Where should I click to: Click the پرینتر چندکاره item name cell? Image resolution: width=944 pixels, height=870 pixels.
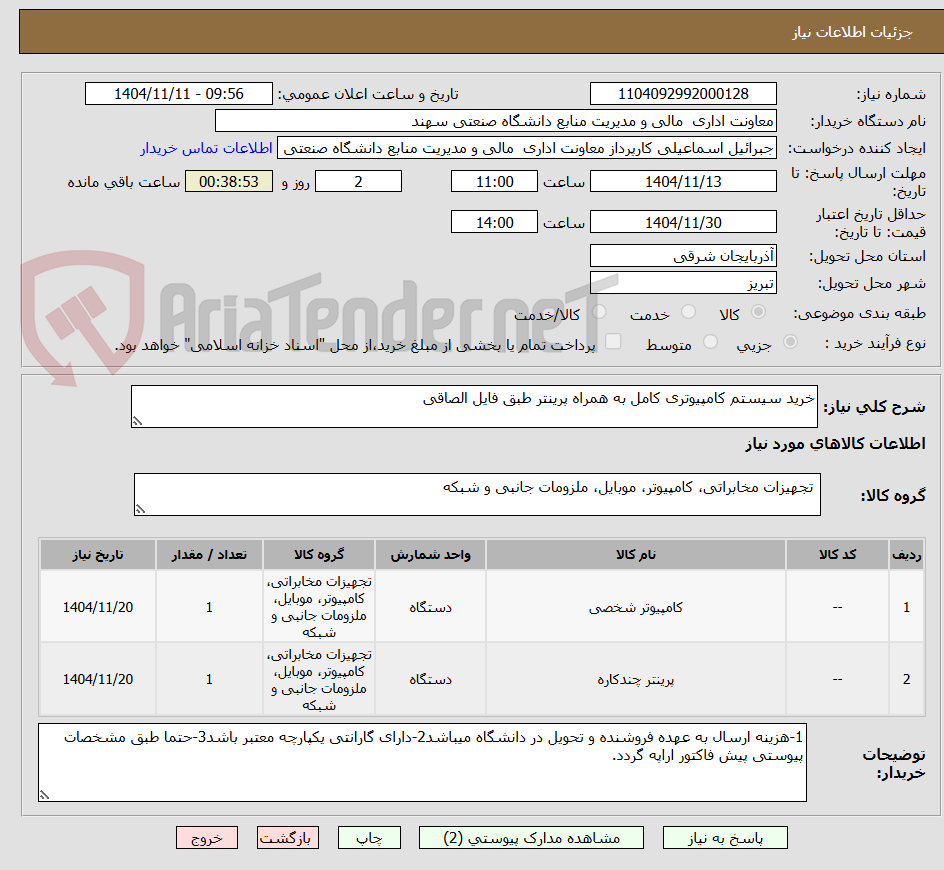pyautogui.click(x=636, y=679)
